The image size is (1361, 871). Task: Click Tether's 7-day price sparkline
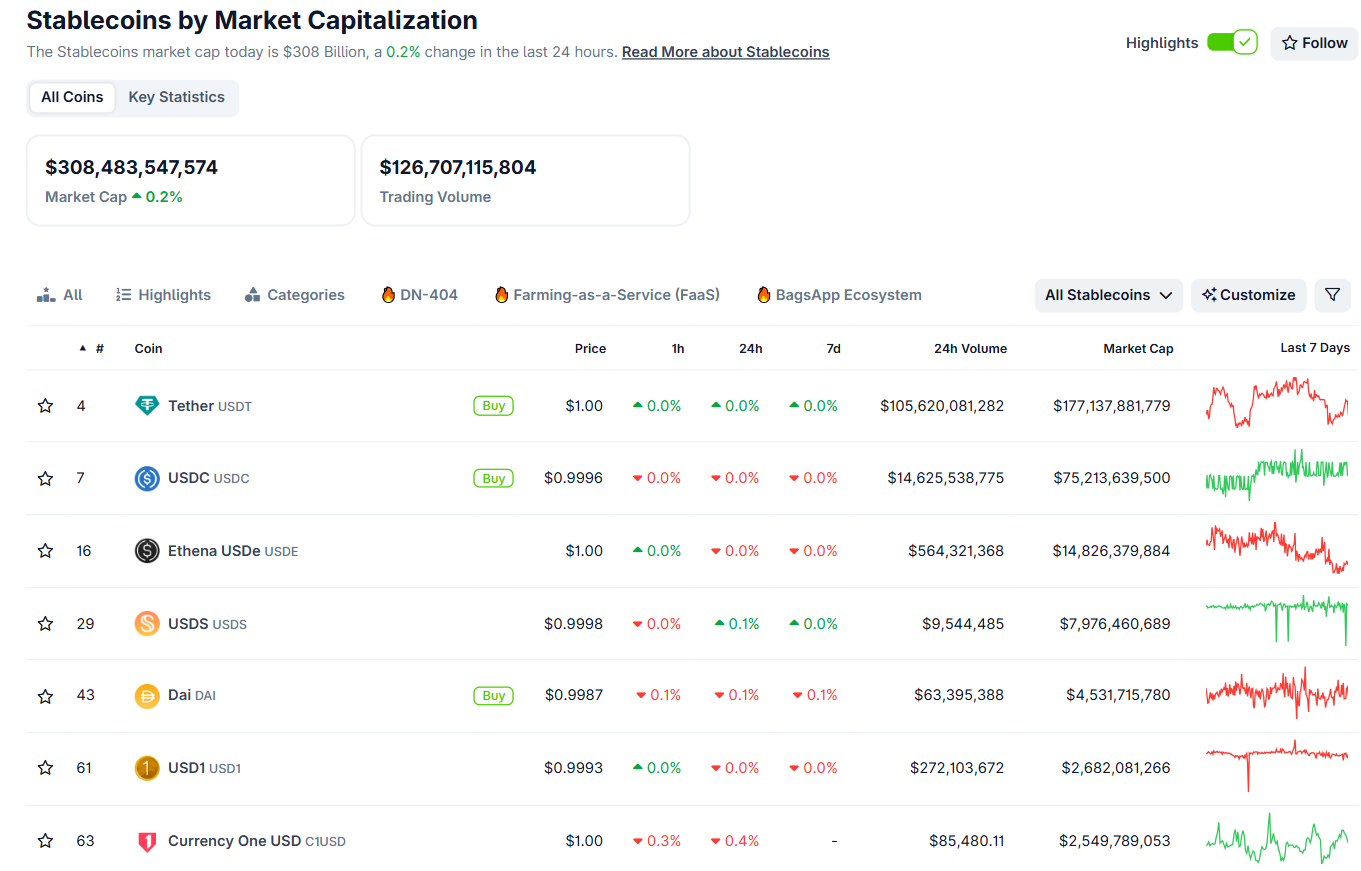coord(1277,405)
